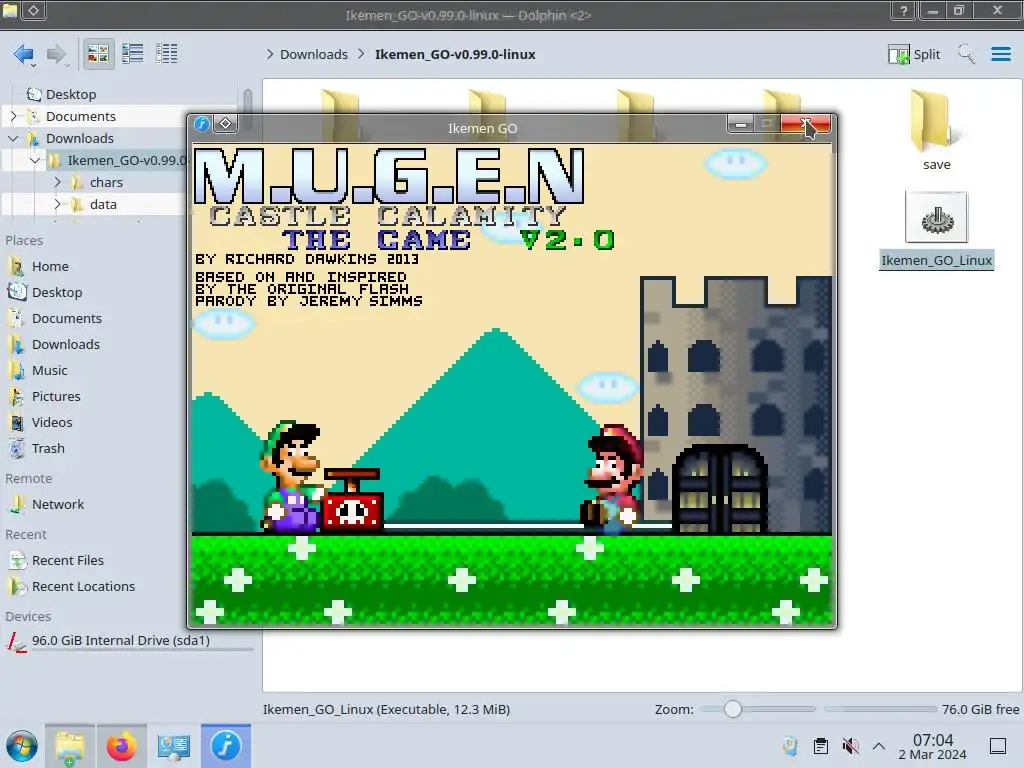This screenshot has height=768, width=1024.
Task: Expand the chars folder node
Action: [x=57, y=182]
